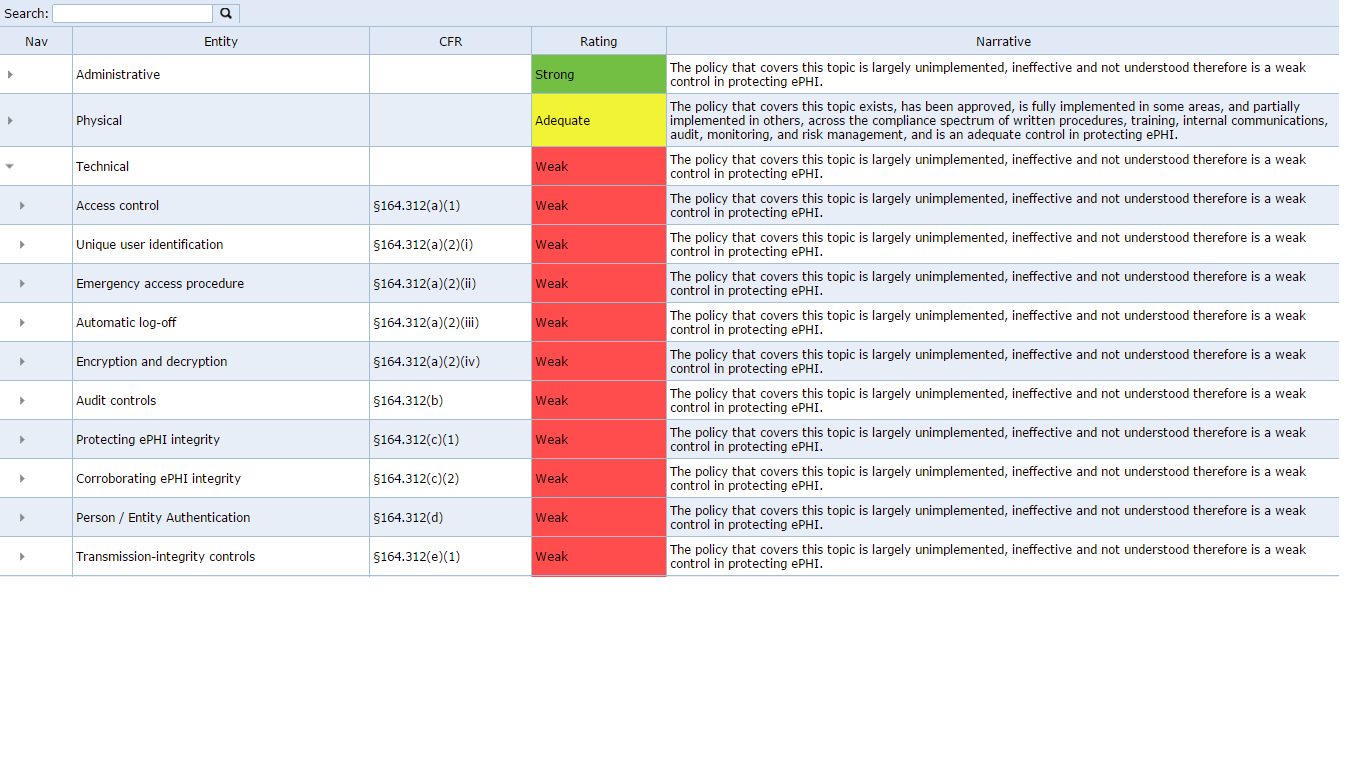Select Unique user identification text

point(150,245)
